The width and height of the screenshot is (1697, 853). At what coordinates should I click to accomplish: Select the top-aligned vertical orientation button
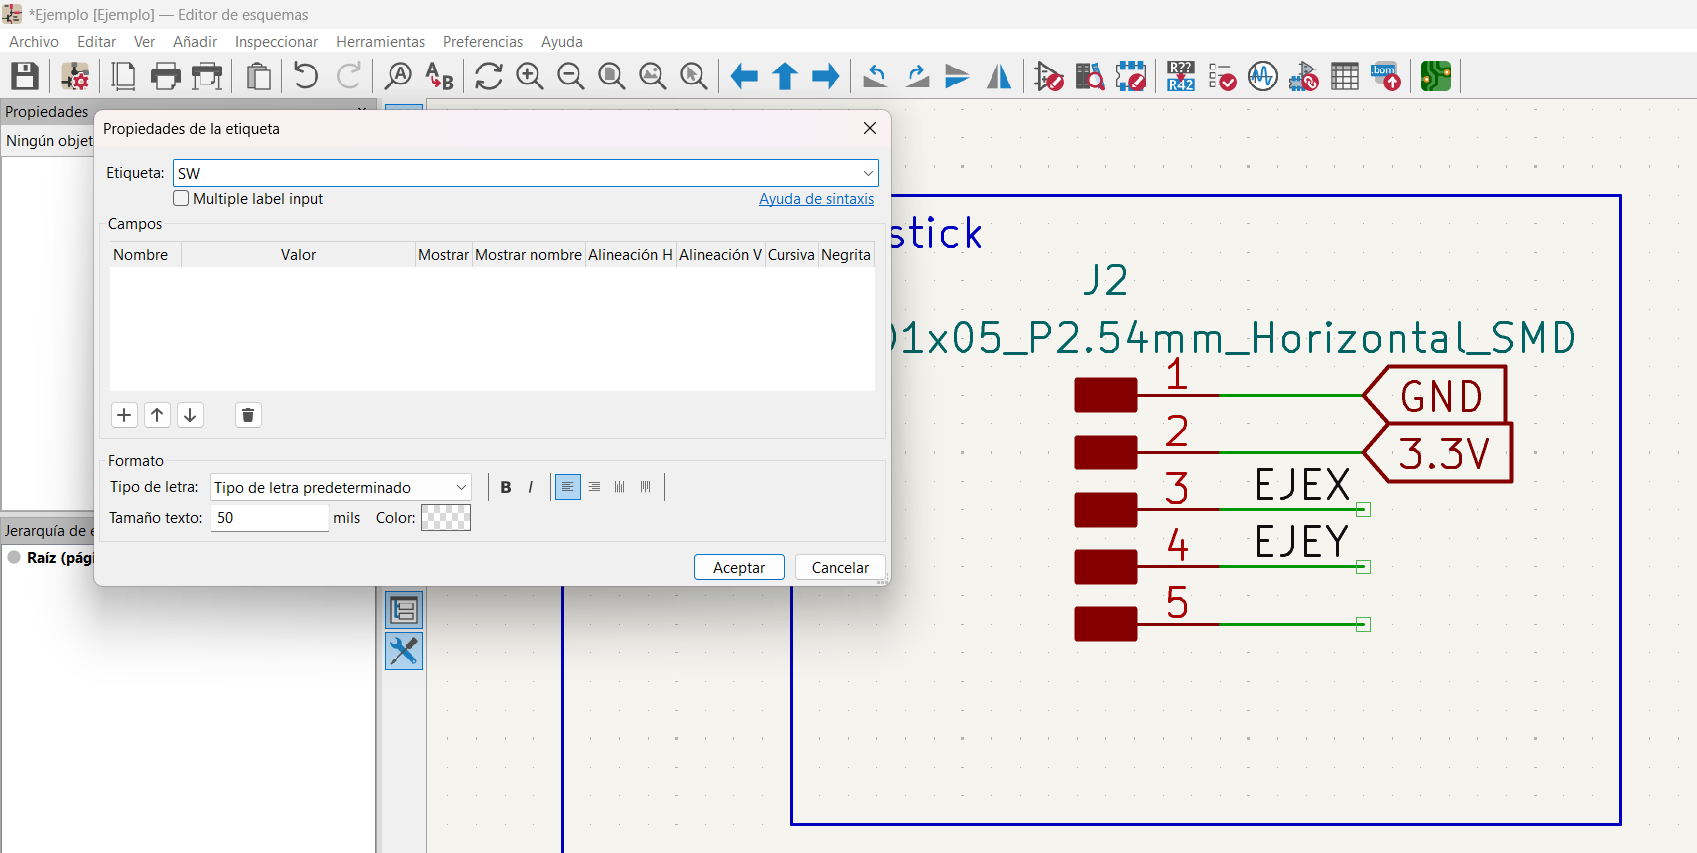(x=646, y=487)
